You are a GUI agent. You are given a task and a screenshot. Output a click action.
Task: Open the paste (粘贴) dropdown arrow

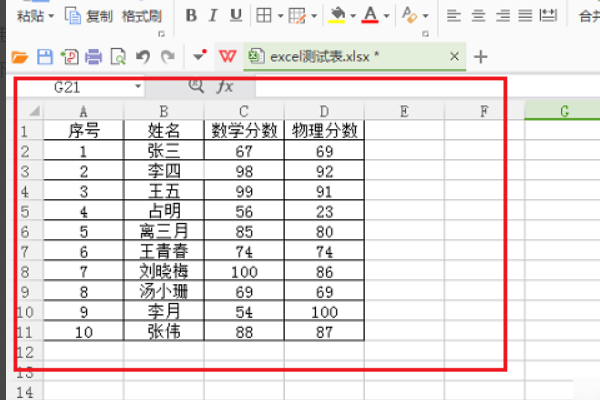[51, 16]
